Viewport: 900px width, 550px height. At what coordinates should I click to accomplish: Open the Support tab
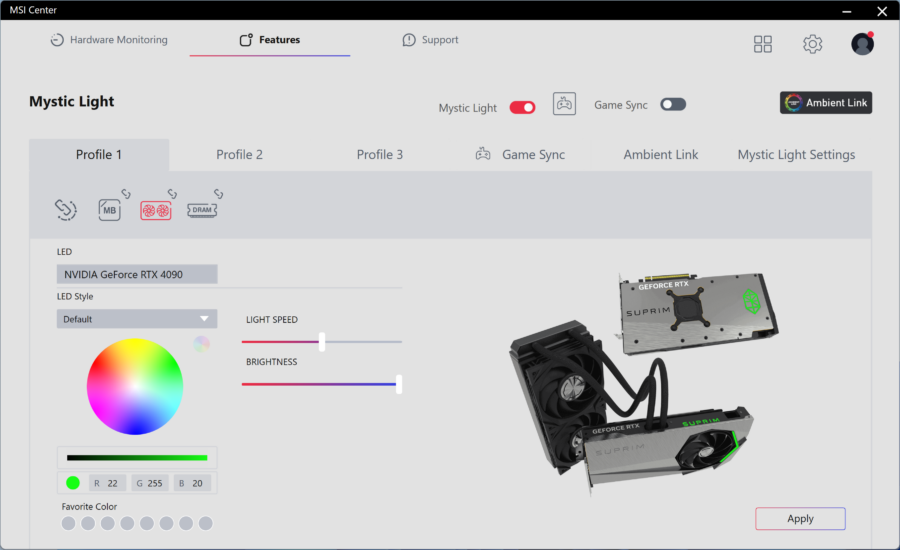coord(430,40)
